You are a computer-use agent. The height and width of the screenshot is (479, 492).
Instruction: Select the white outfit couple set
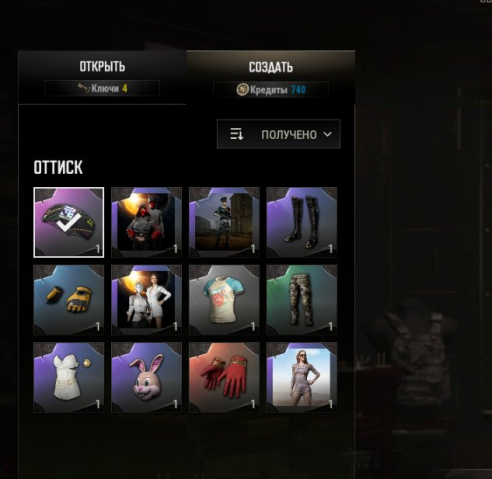coord(146,300)
